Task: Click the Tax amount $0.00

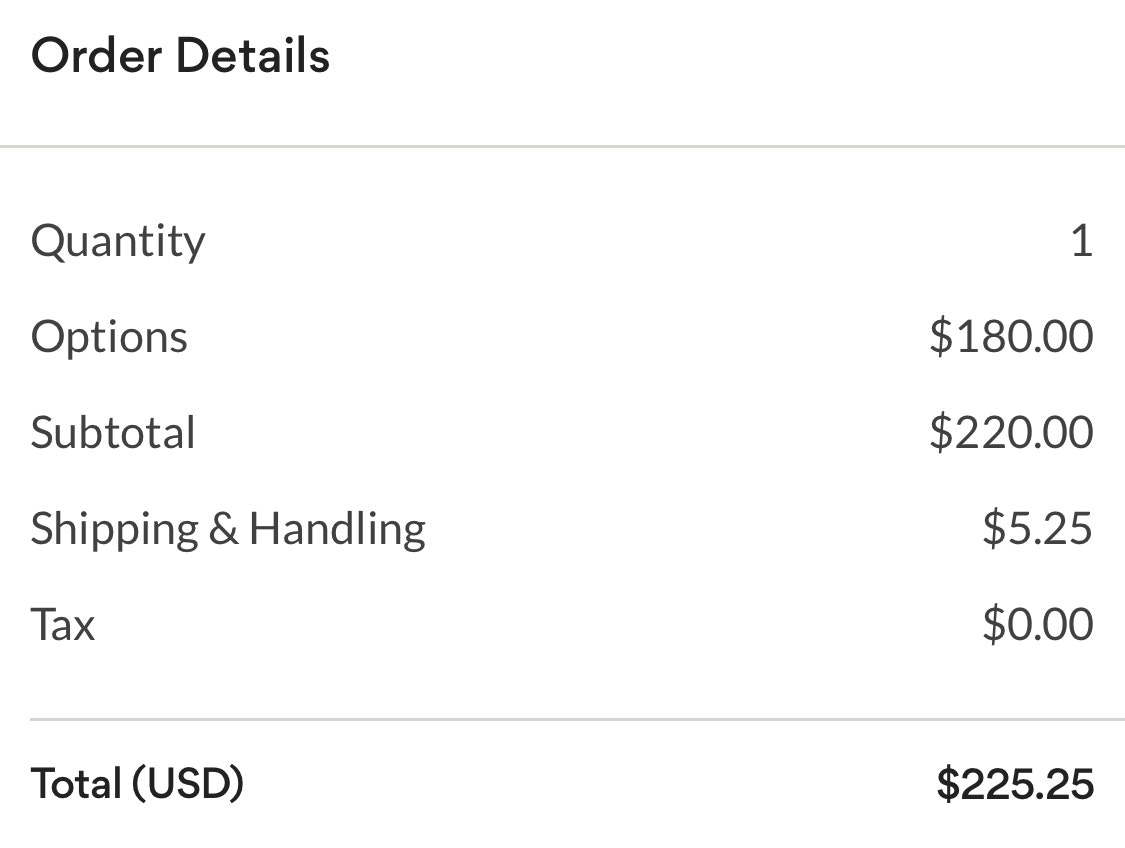Action: [1036, 624]
